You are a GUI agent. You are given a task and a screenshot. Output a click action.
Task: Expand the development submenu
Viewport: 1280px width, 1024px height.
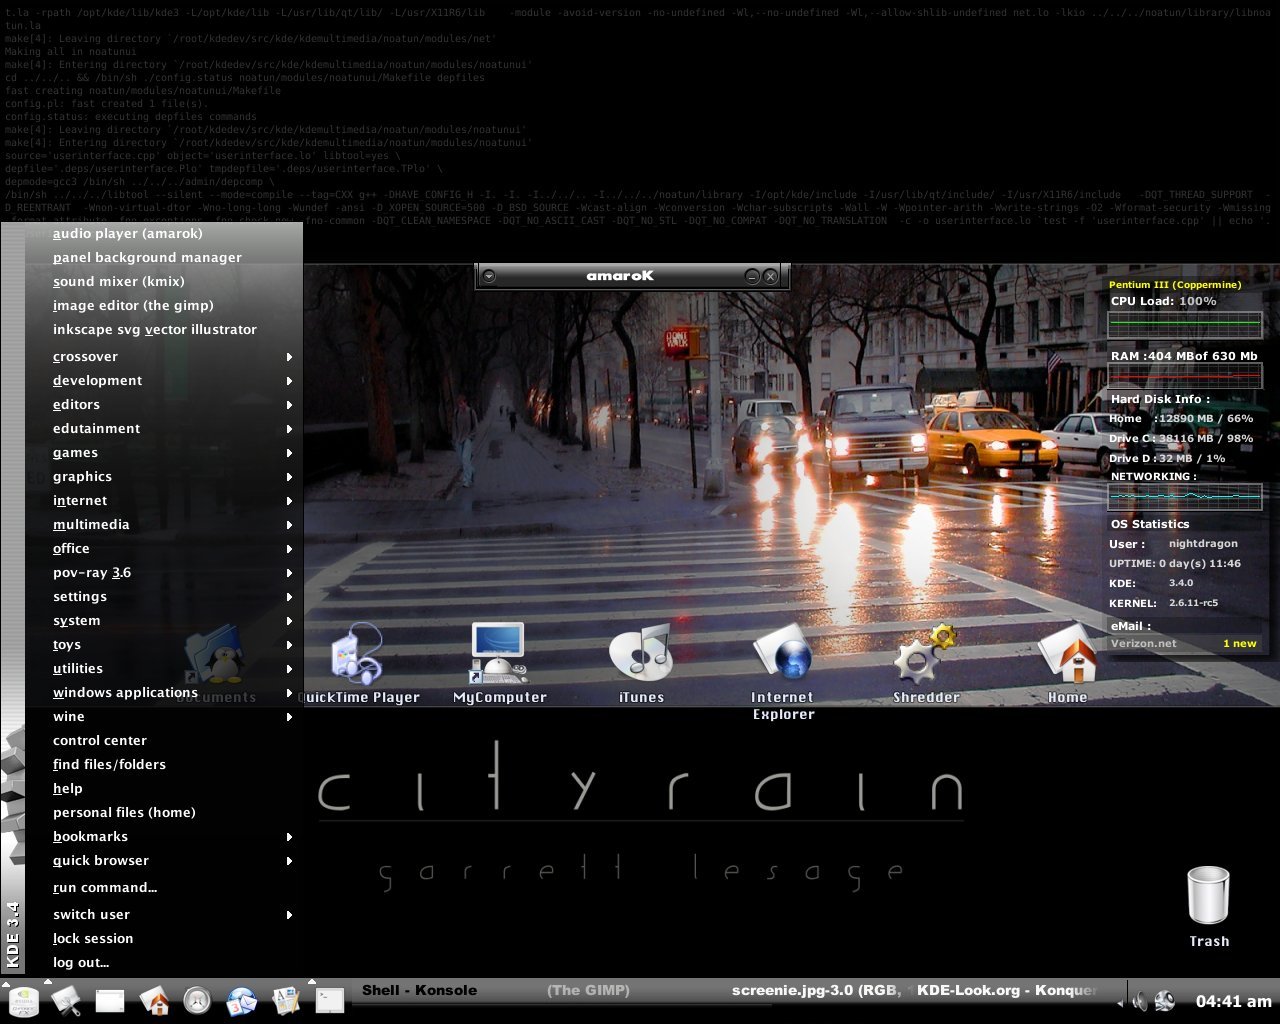164,381
